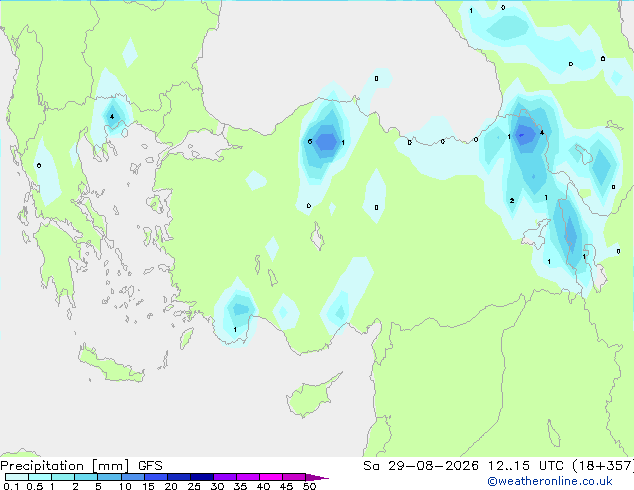
Task: Click the 25–30 mm dark blue swatch
Action: pos(201,477)
